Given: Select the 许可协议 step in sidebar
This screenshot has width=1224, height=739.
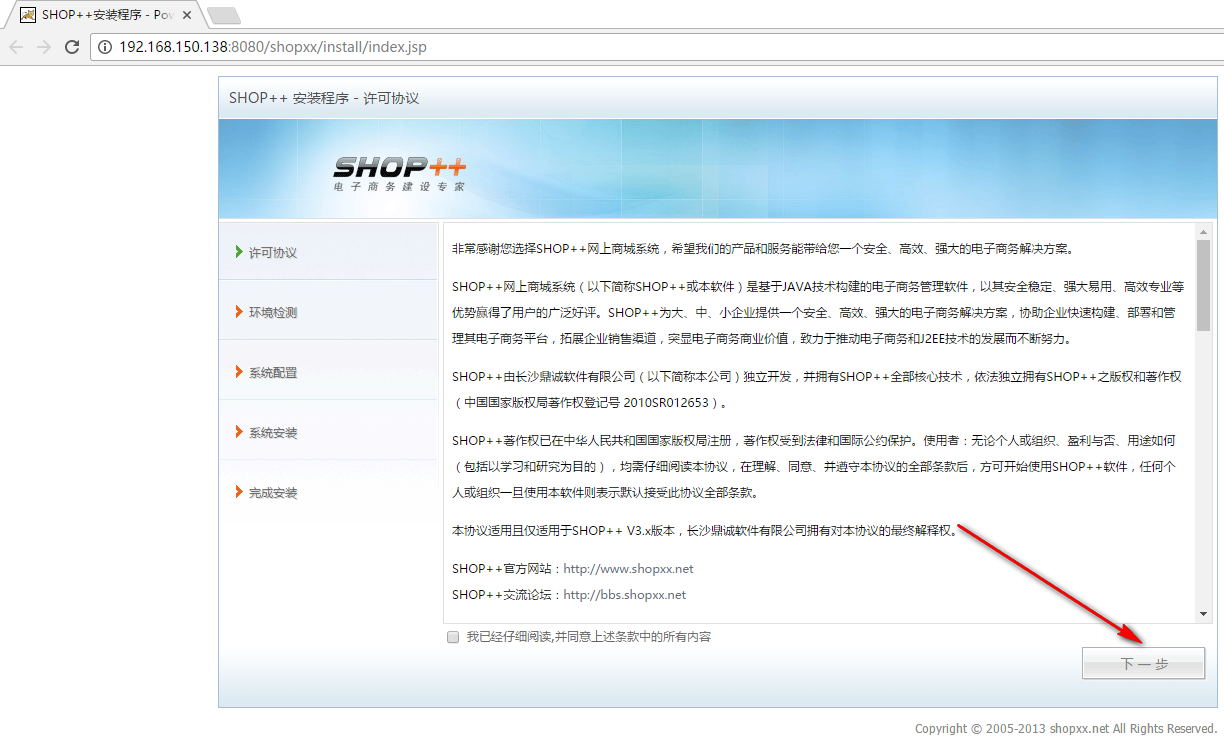Looking at the screenshot, I should pos(328,252).
